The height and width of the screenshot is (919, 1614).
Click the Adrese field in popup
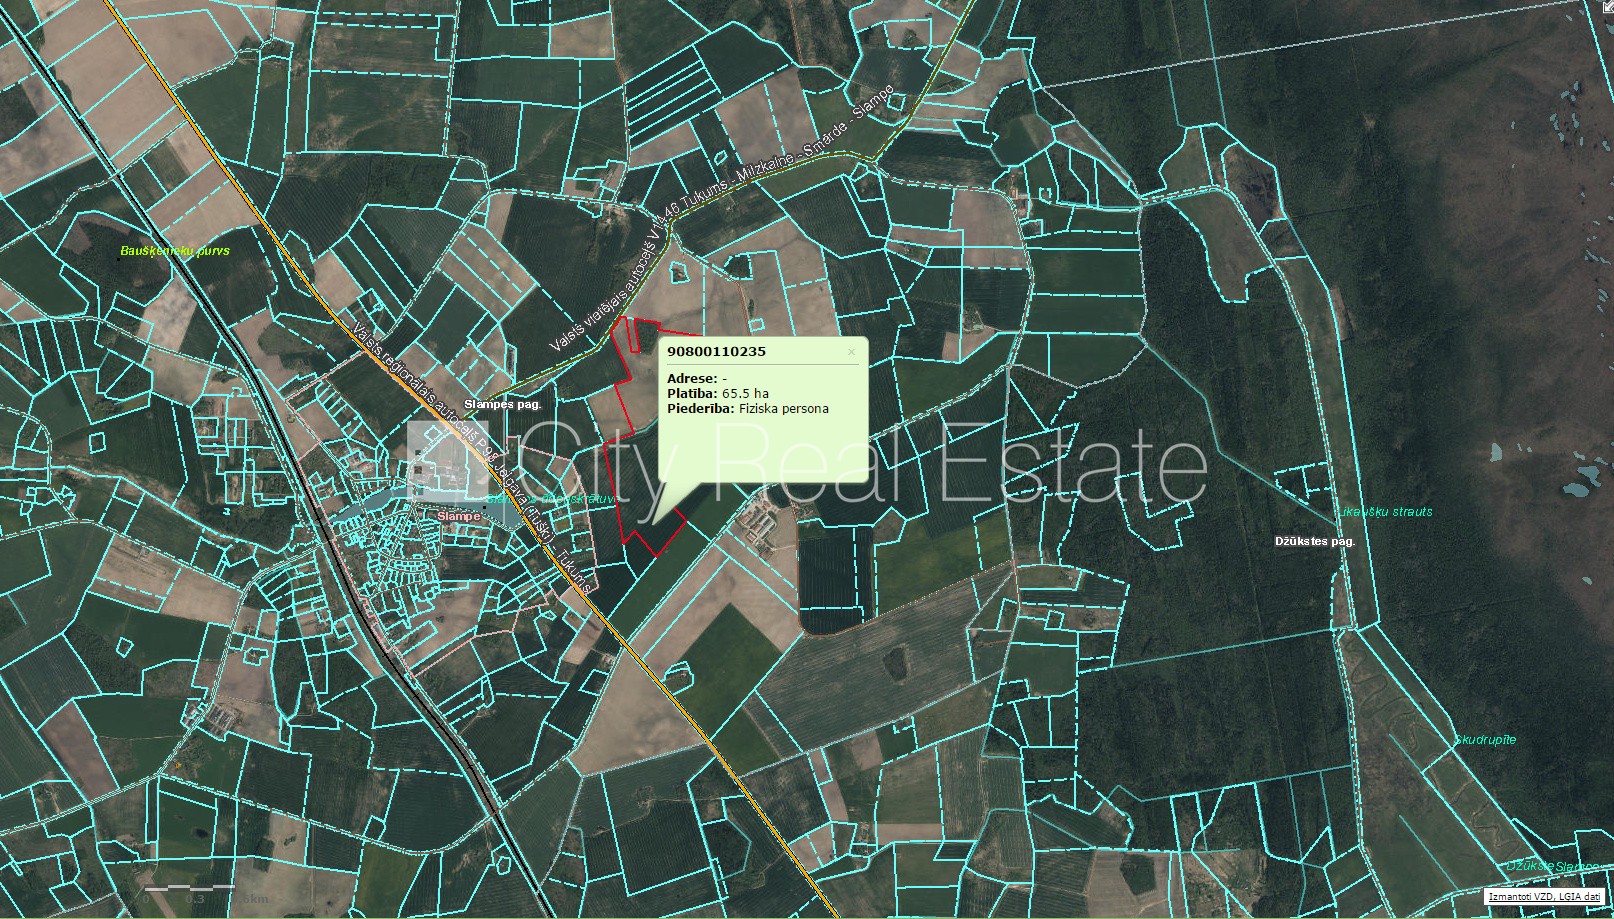point(696,379)
